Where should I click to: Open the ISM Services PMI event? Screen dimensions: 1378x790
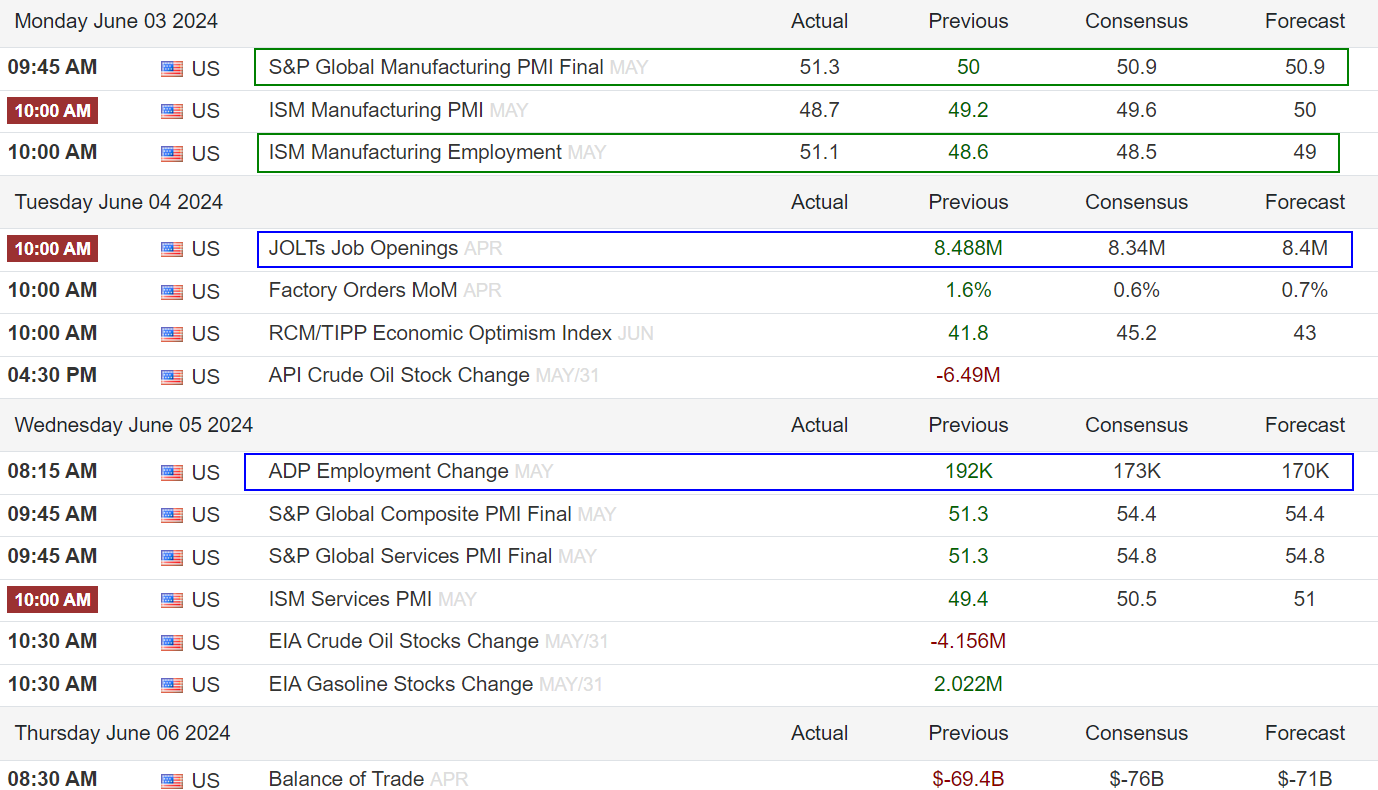[350, 599]
